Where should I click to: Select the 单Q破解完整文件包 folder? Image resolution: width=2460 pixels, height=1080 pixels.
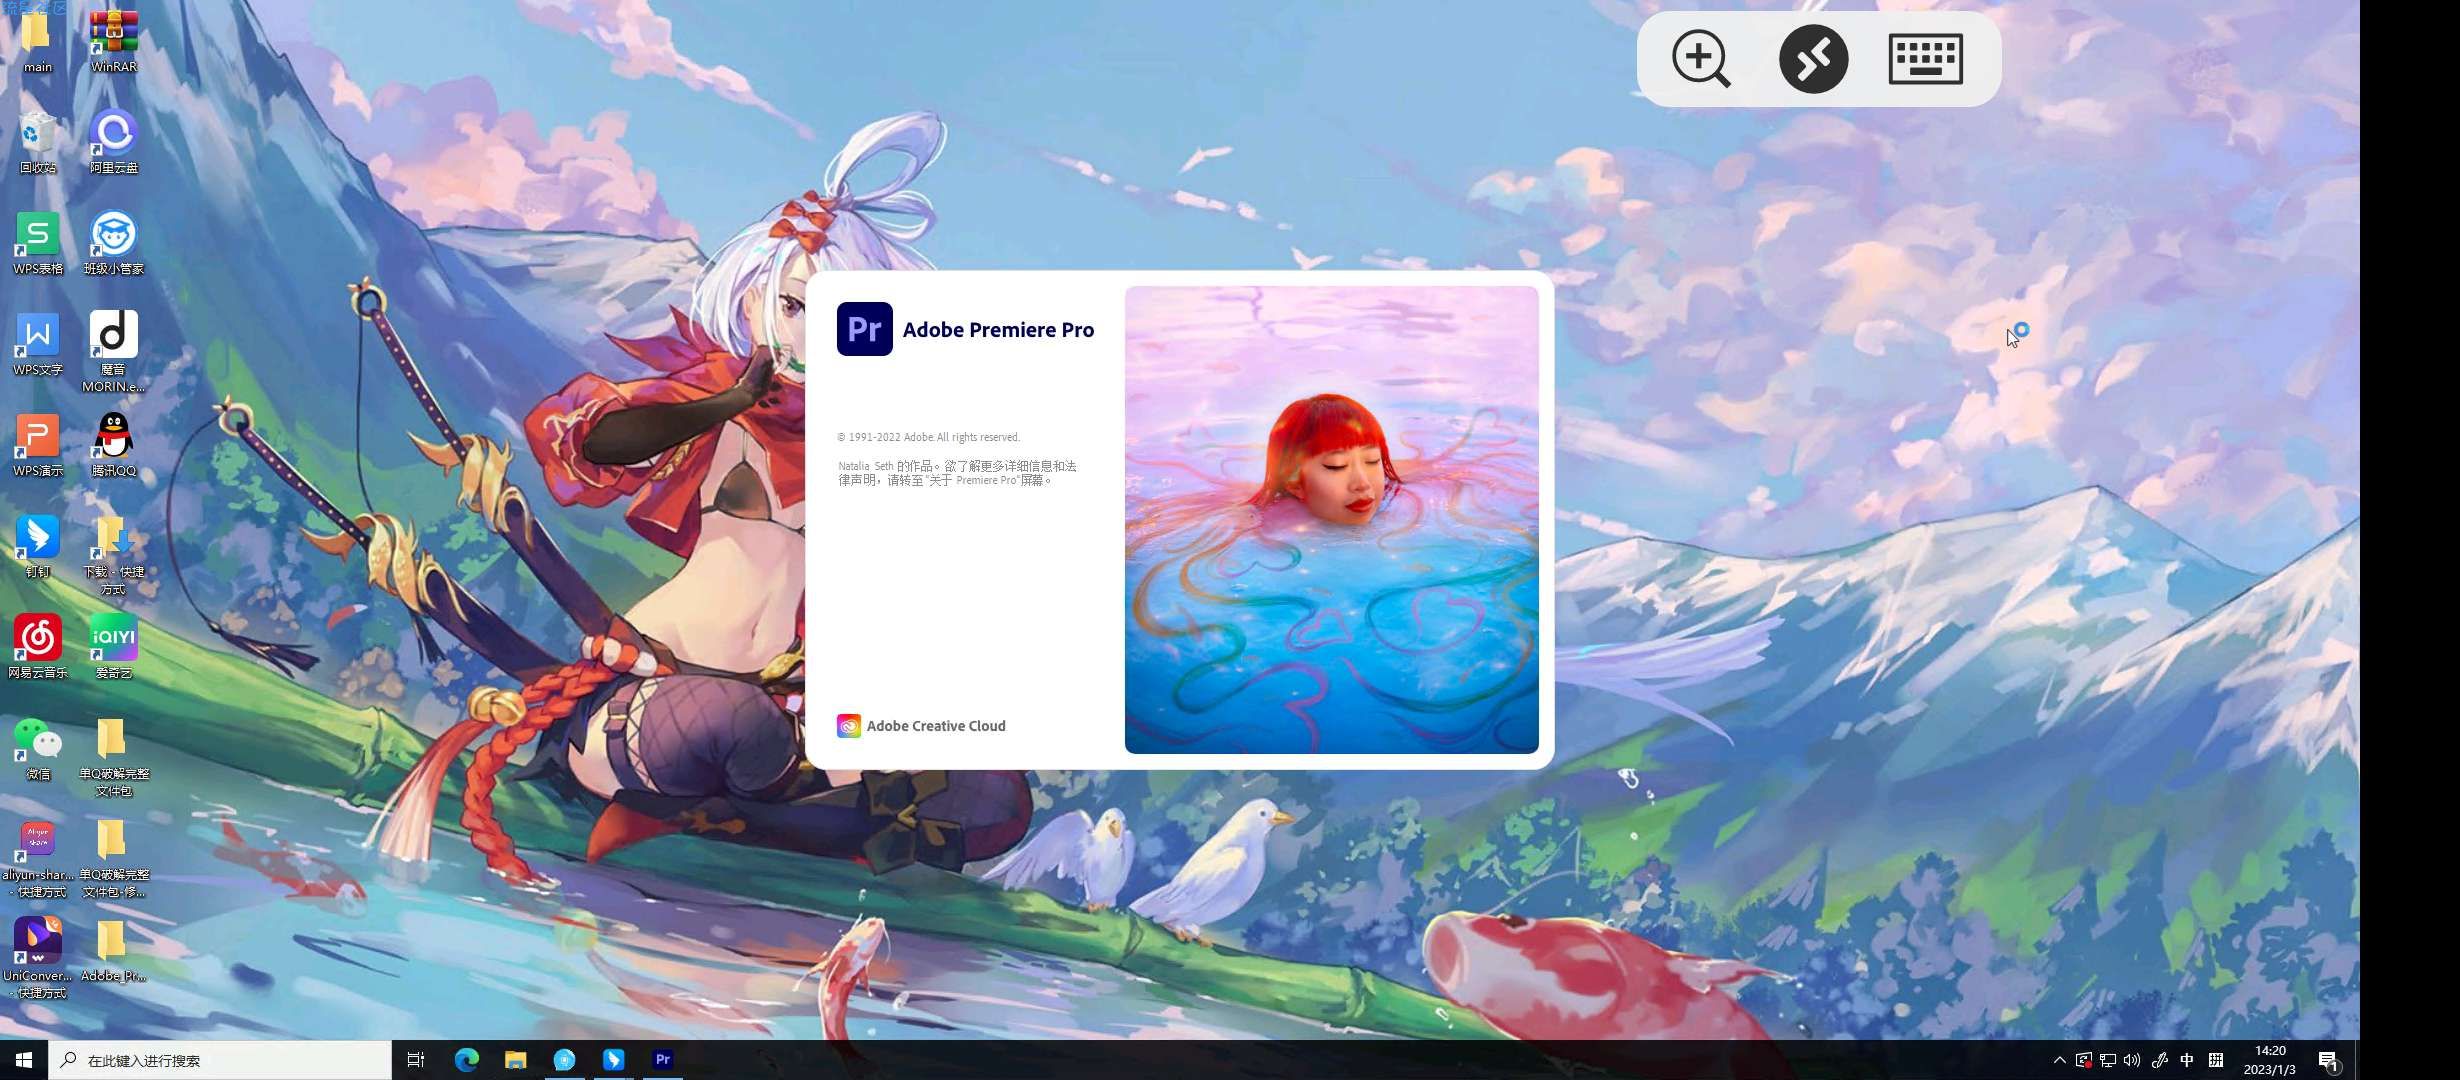coord(113,756)
